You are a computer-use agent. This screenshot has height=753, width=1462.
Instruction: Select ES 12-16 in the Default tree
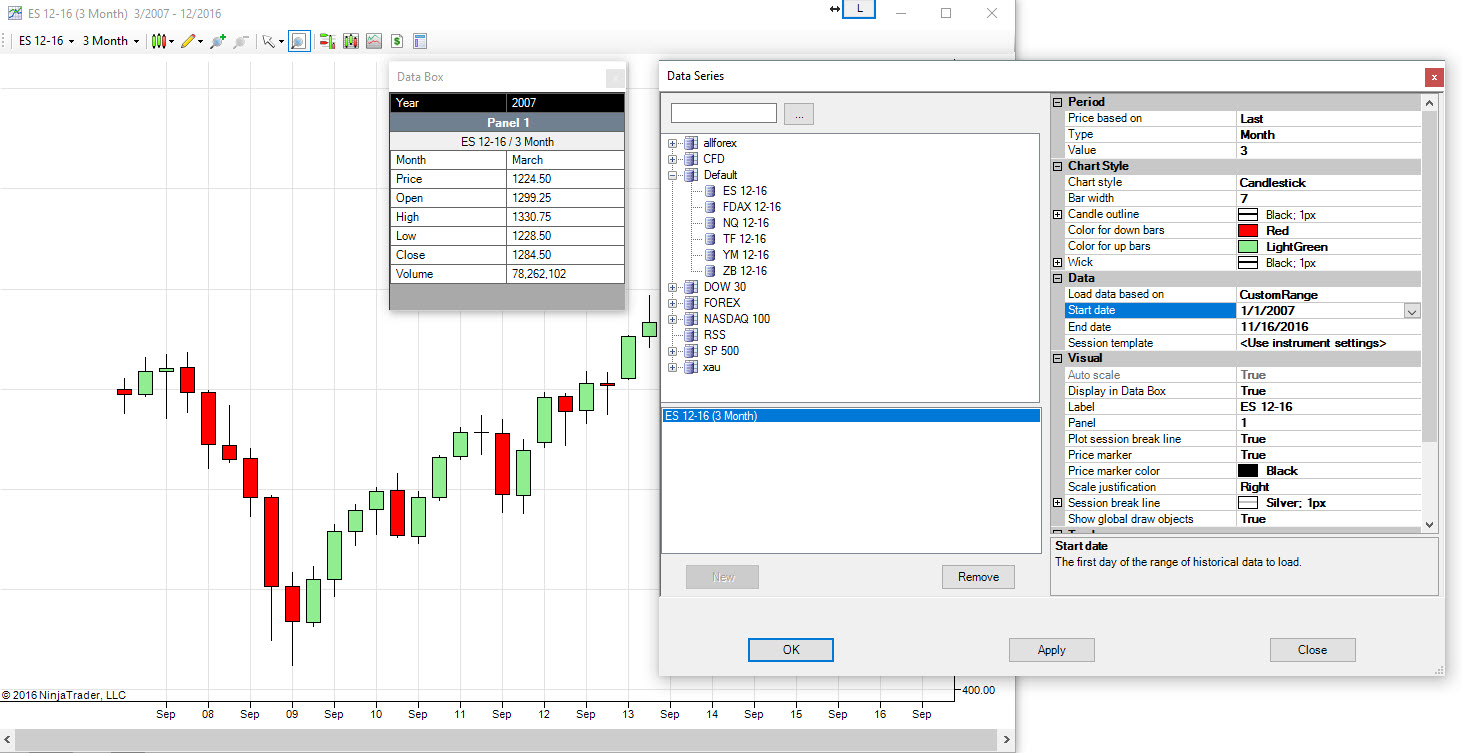point(744,191)
